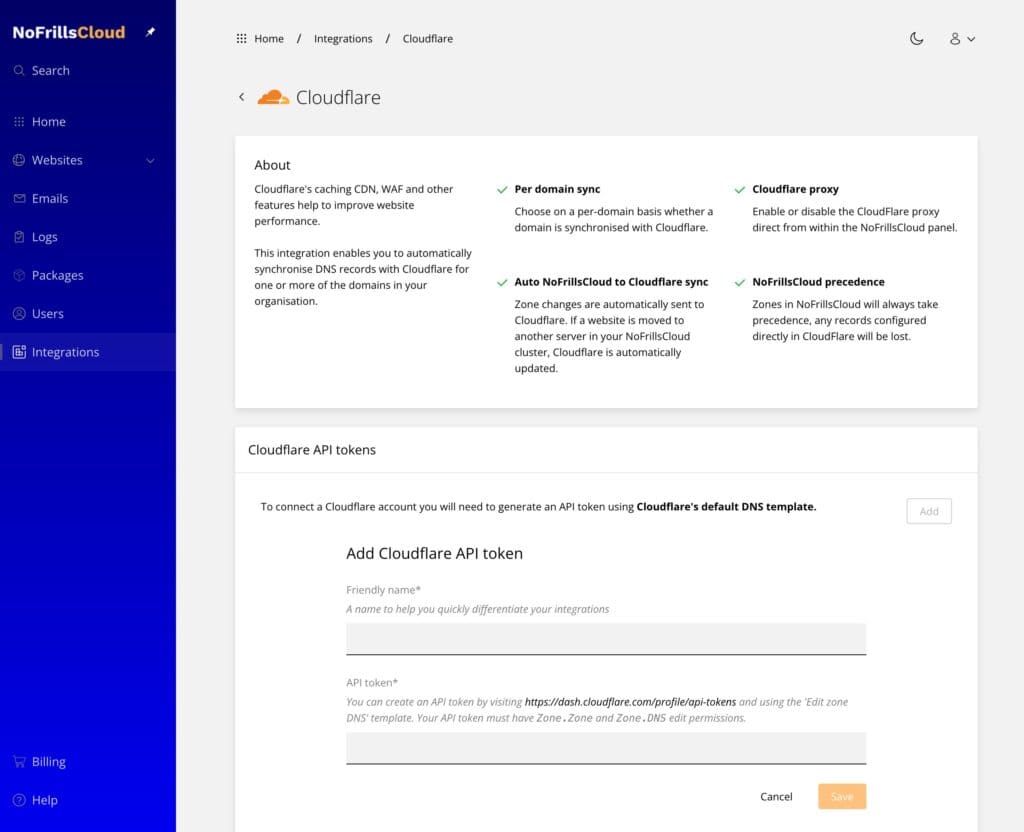The height and width of the screenshot is (832, 1024).
Task: Open Help from the sidebar bottom
Action: (44, 800)
